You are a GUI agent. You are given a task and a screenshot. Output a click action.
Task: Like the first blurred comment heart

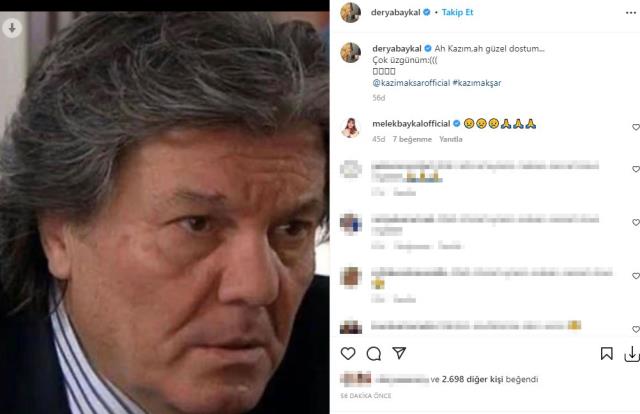[x=636, y=169]
